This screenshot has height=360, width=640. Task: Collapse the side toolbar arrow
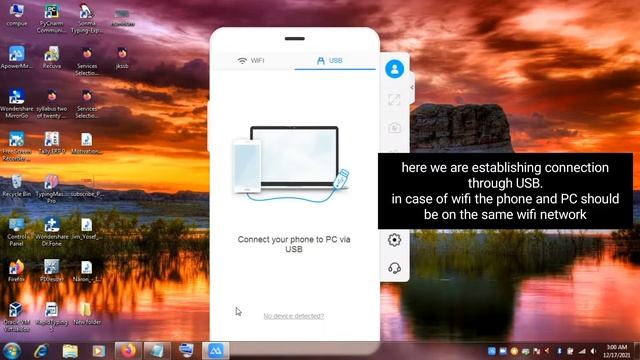tap(412, 87)
